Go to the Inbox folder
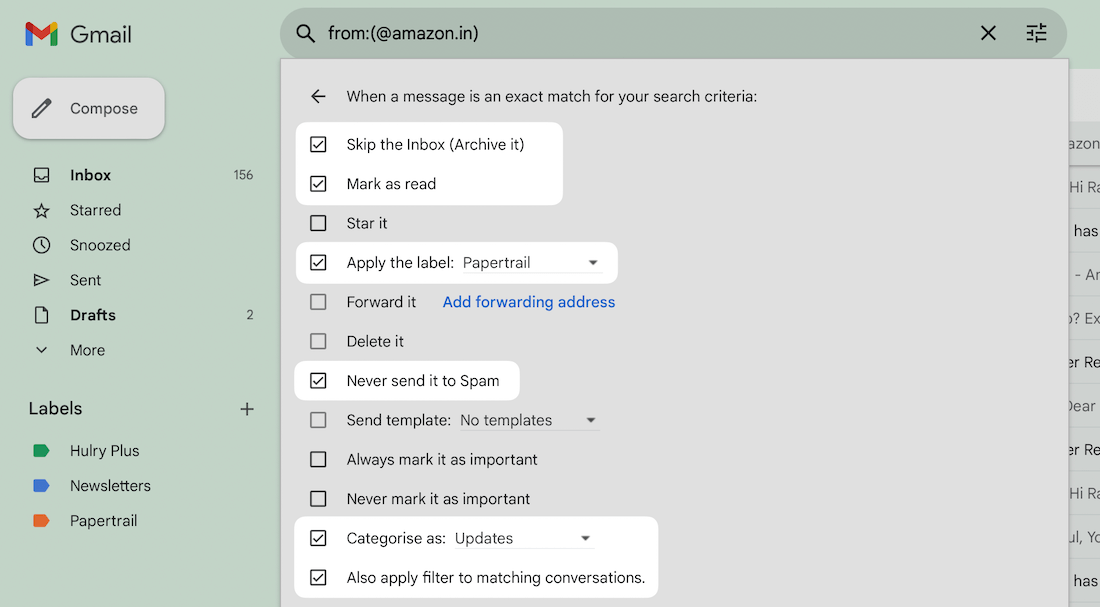This screenshot has height=607, width=1100. tap(90, 175)
